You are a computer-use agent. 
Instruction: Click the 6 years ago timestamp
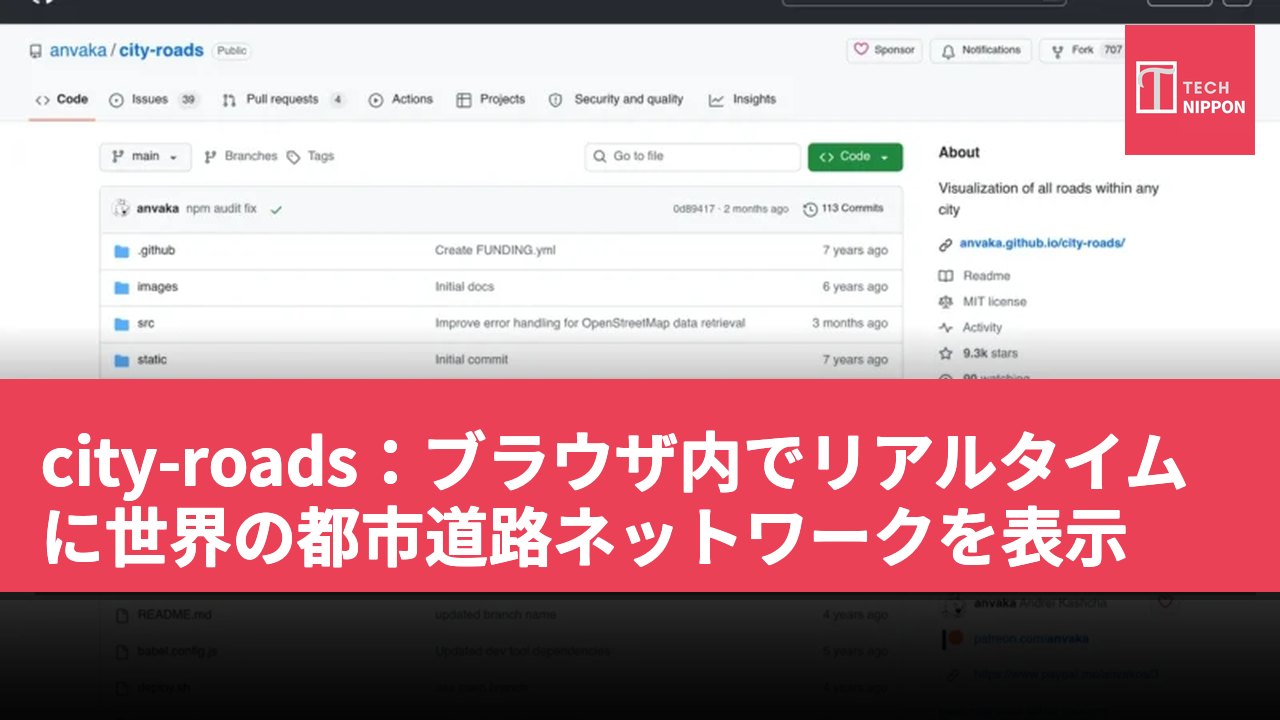(855, 287)
